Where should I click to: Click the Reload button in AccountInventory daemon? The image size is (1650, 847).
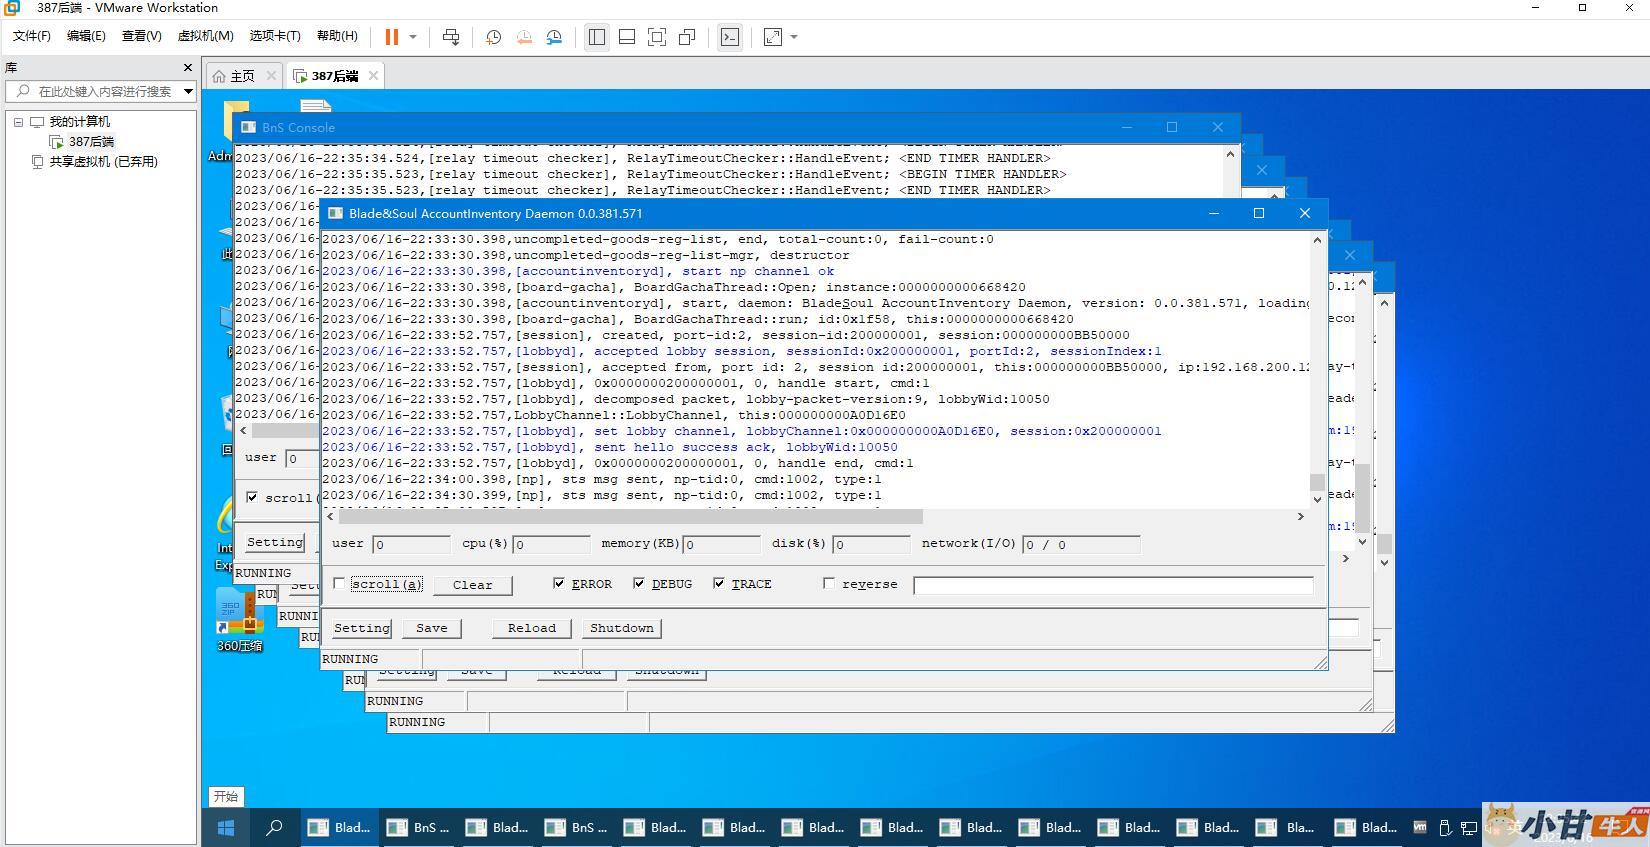[x=531, y=628]
